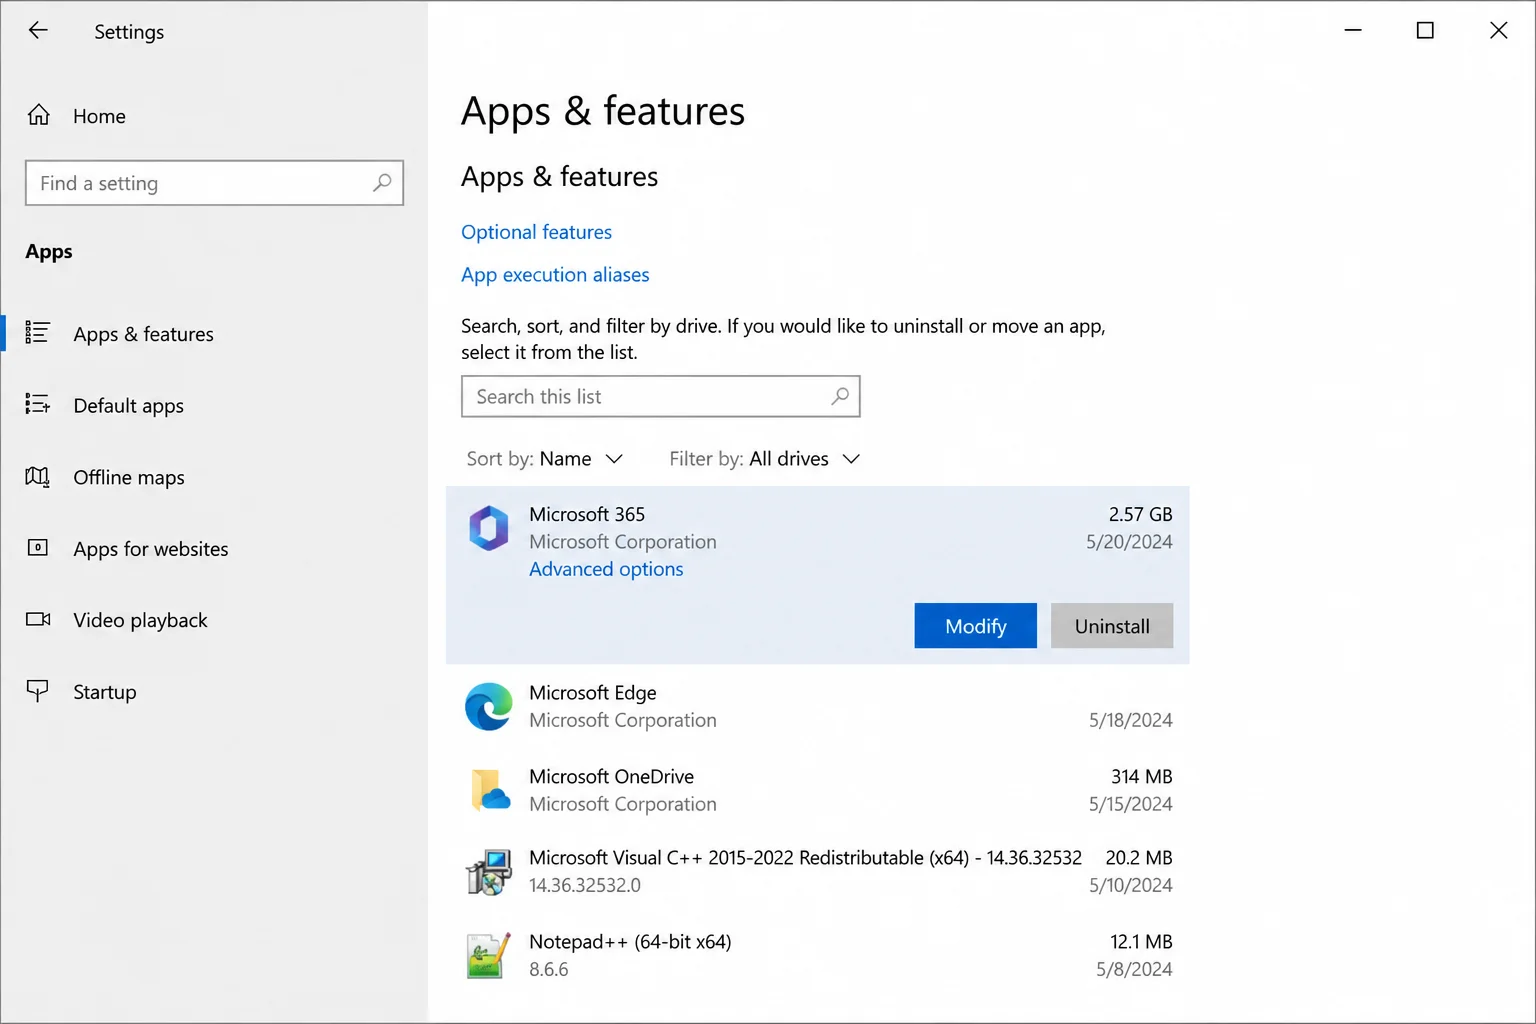This screenshot has width=1536, height=1024.
Task: Open App execution aliases link
Action: point(555,275)
